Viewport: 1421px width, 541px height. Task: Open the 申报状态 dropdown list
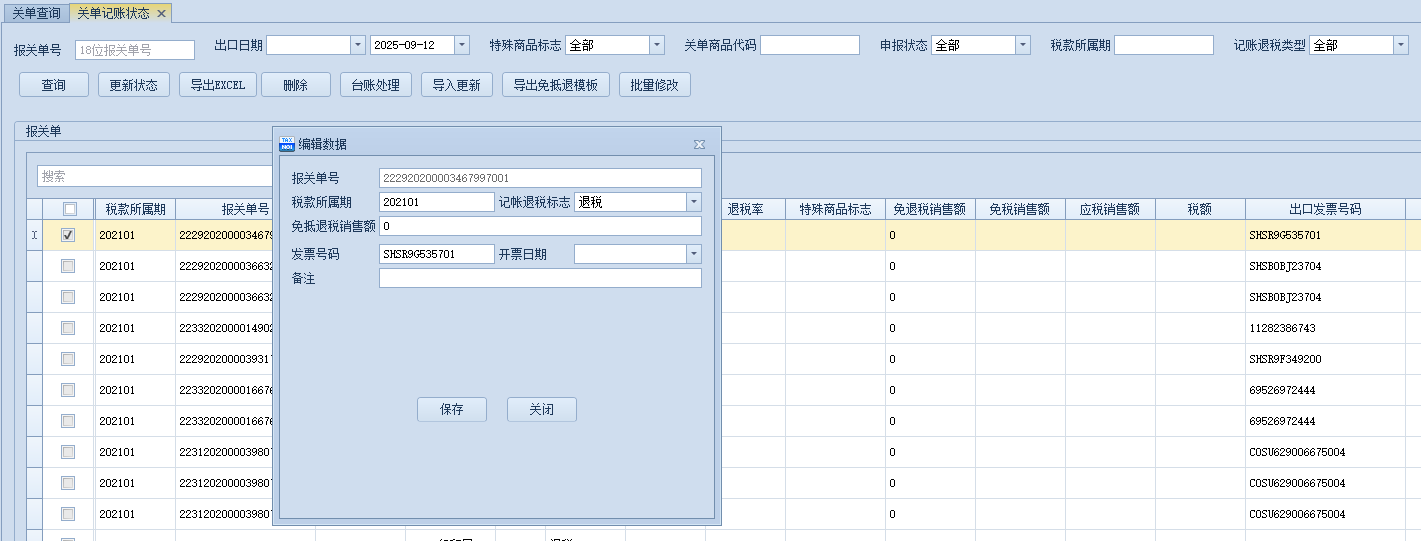tap(1022, 45)
